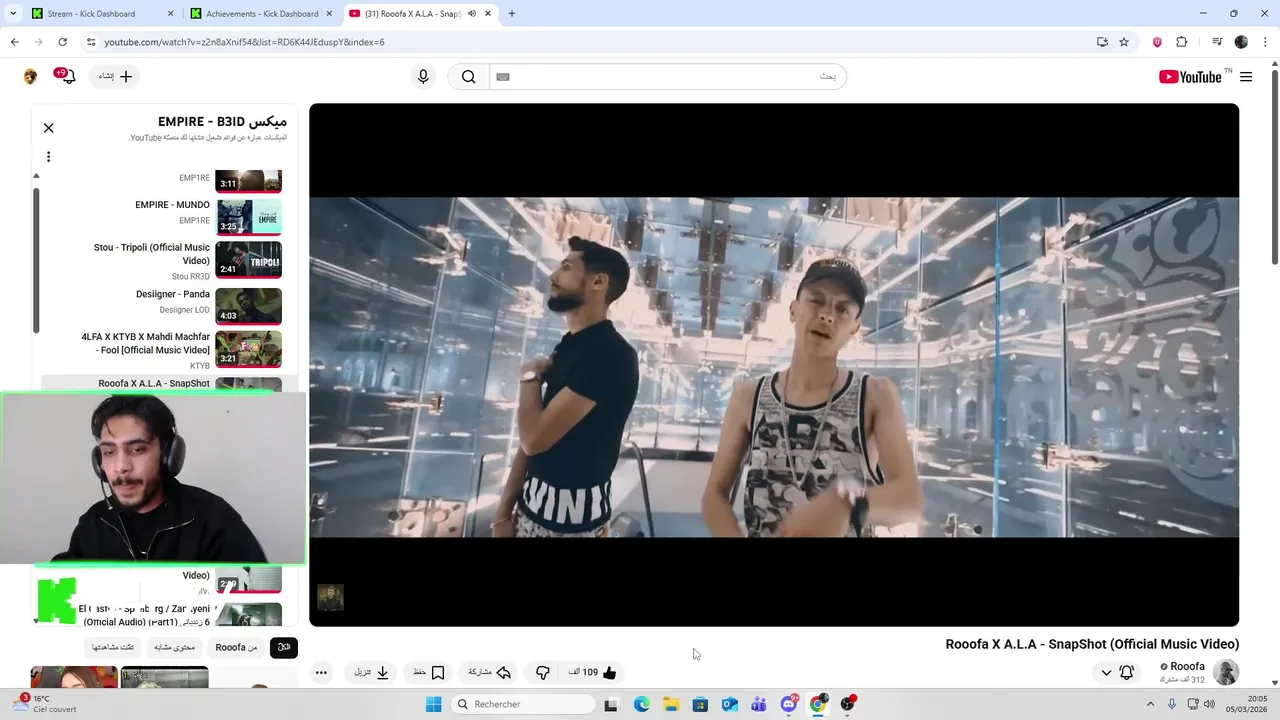Open Discord from the taskbar

[x=789, y=704]
